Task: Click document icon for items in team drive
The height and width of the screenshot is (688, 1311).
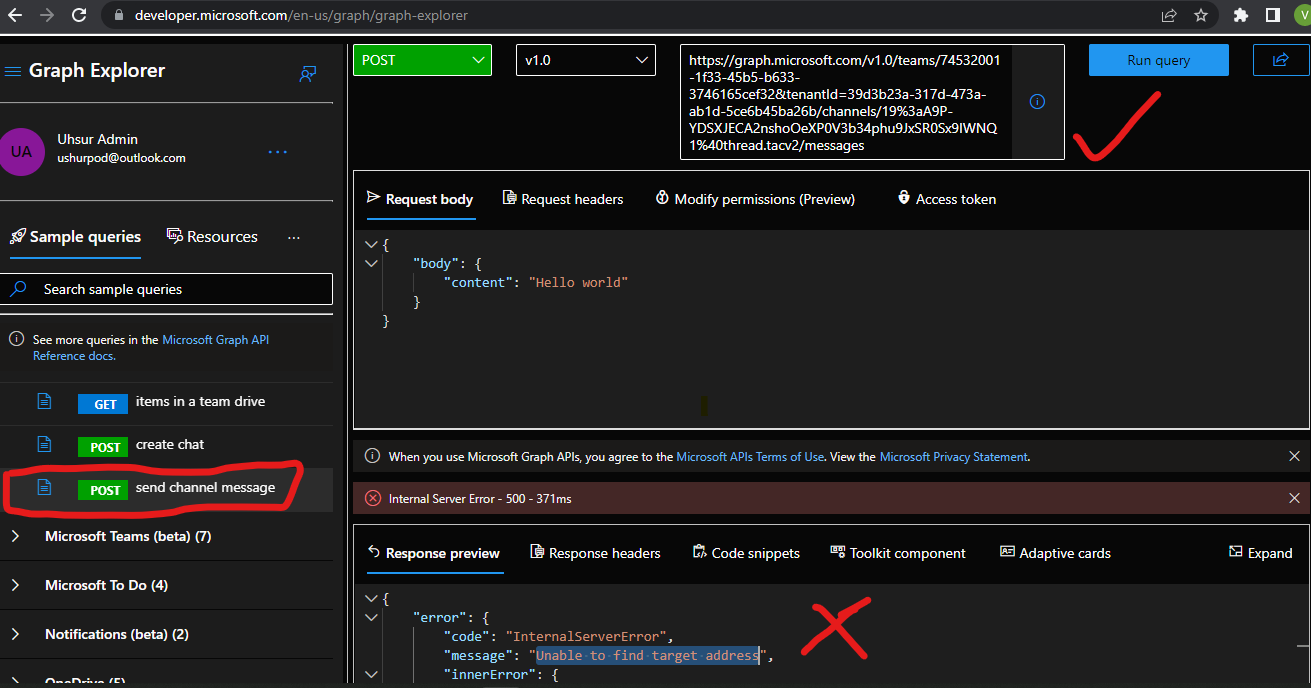Action: (x=44, y=401)
